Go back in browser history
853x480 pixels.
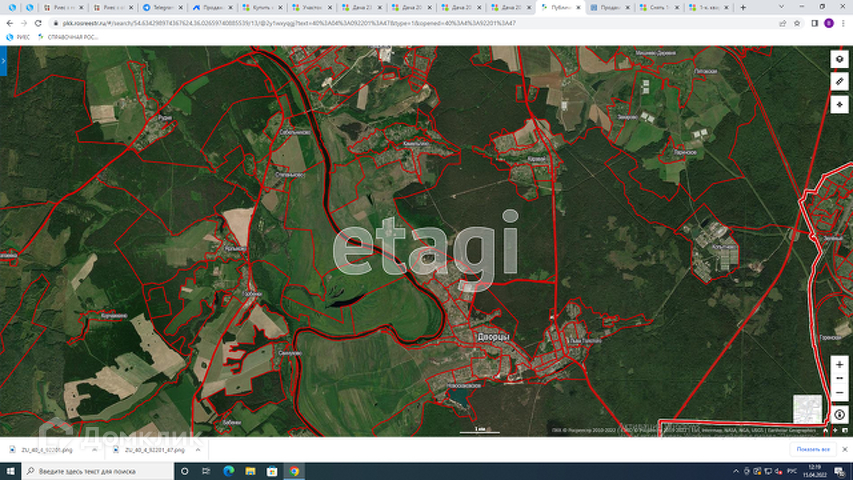tap(10, 23)
